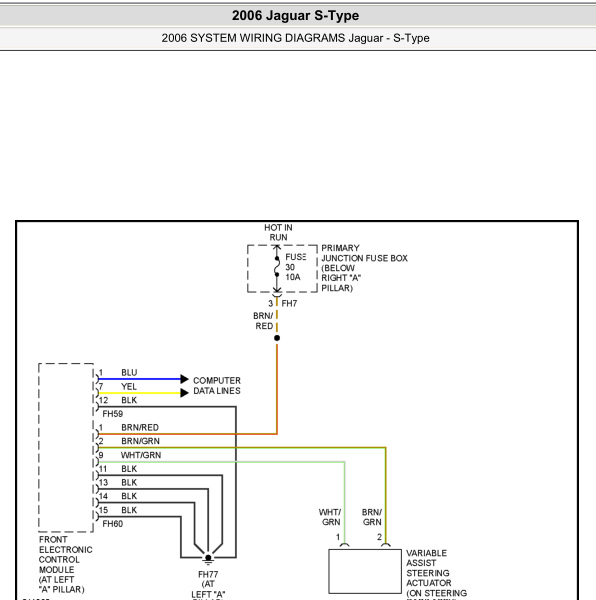Viewport: 596px width, 600px height.
Task: Select the "WHT/GRN" label at module pin 9
Action: click(141, 455)
